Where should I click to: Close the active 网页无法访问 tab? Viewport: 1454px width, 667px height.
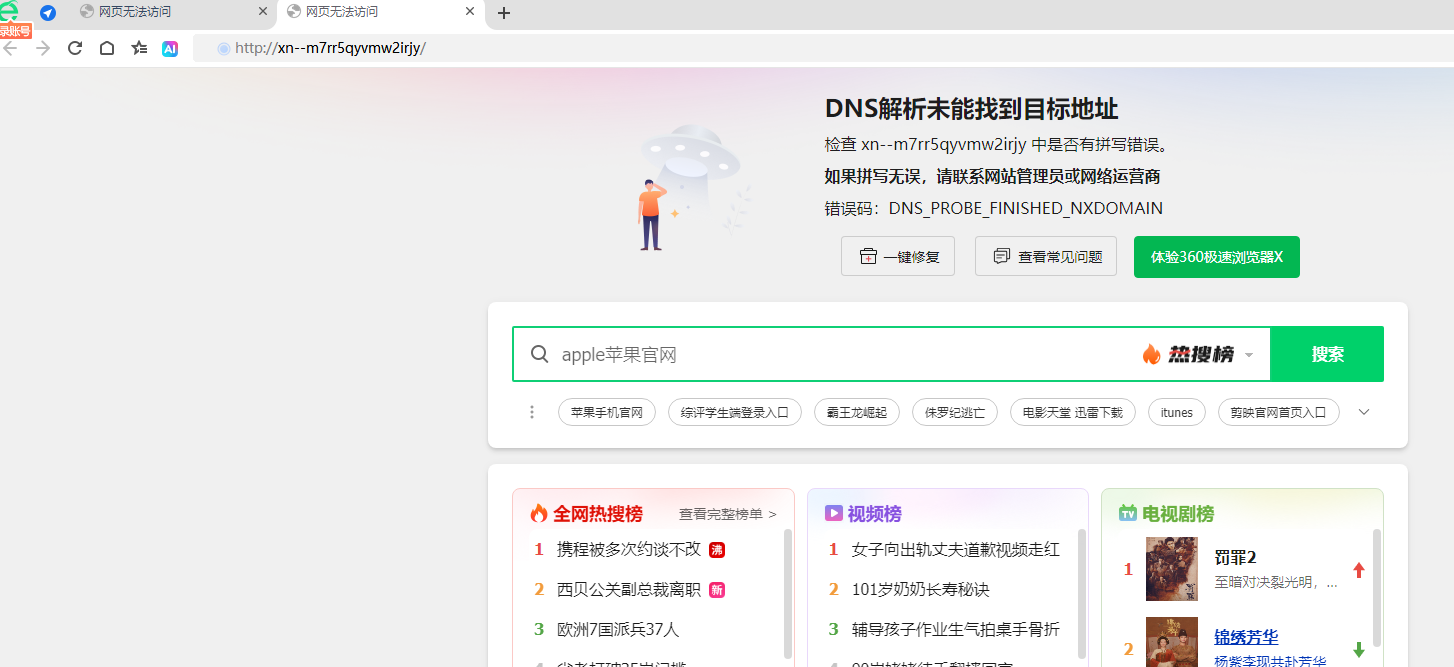pos(470,12)
